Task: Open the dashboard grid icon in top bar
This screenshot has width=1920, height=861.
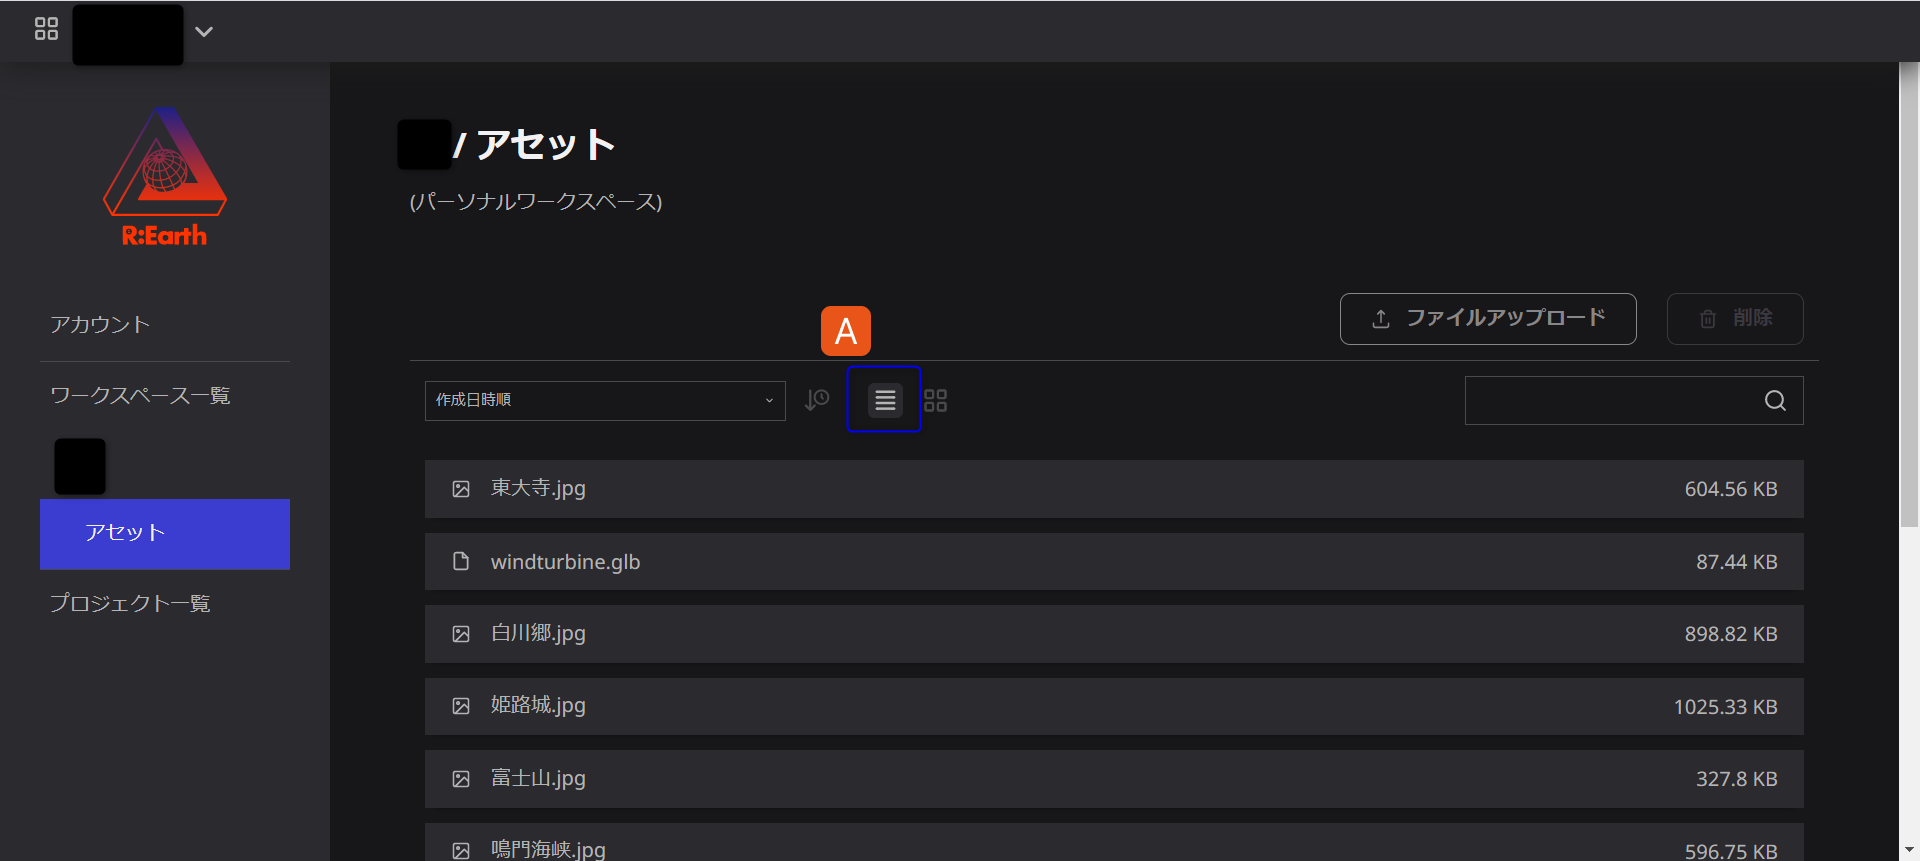Action: tap(46, 29)
